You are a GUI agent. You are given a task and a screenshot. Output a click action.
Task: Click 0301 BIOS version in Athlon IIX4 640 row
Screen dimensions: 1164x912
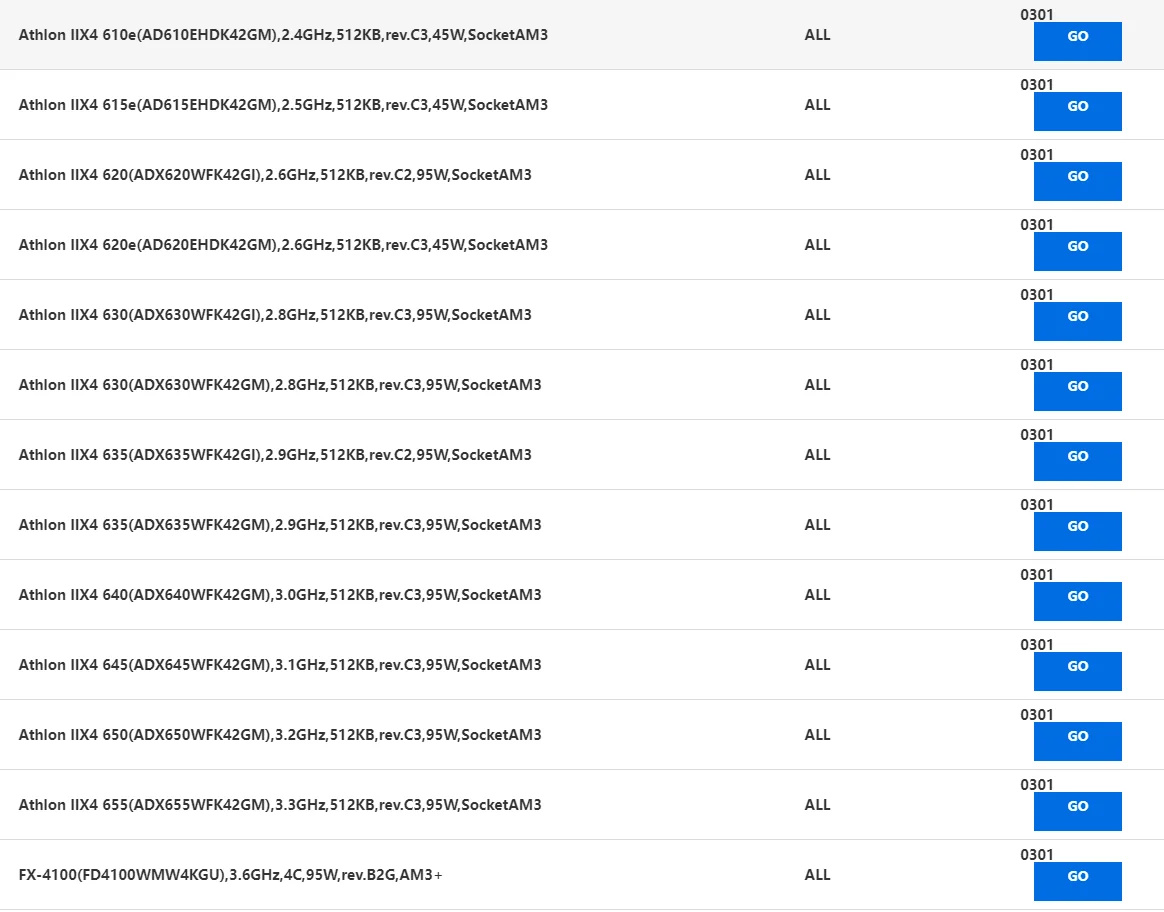point(1036,574)
